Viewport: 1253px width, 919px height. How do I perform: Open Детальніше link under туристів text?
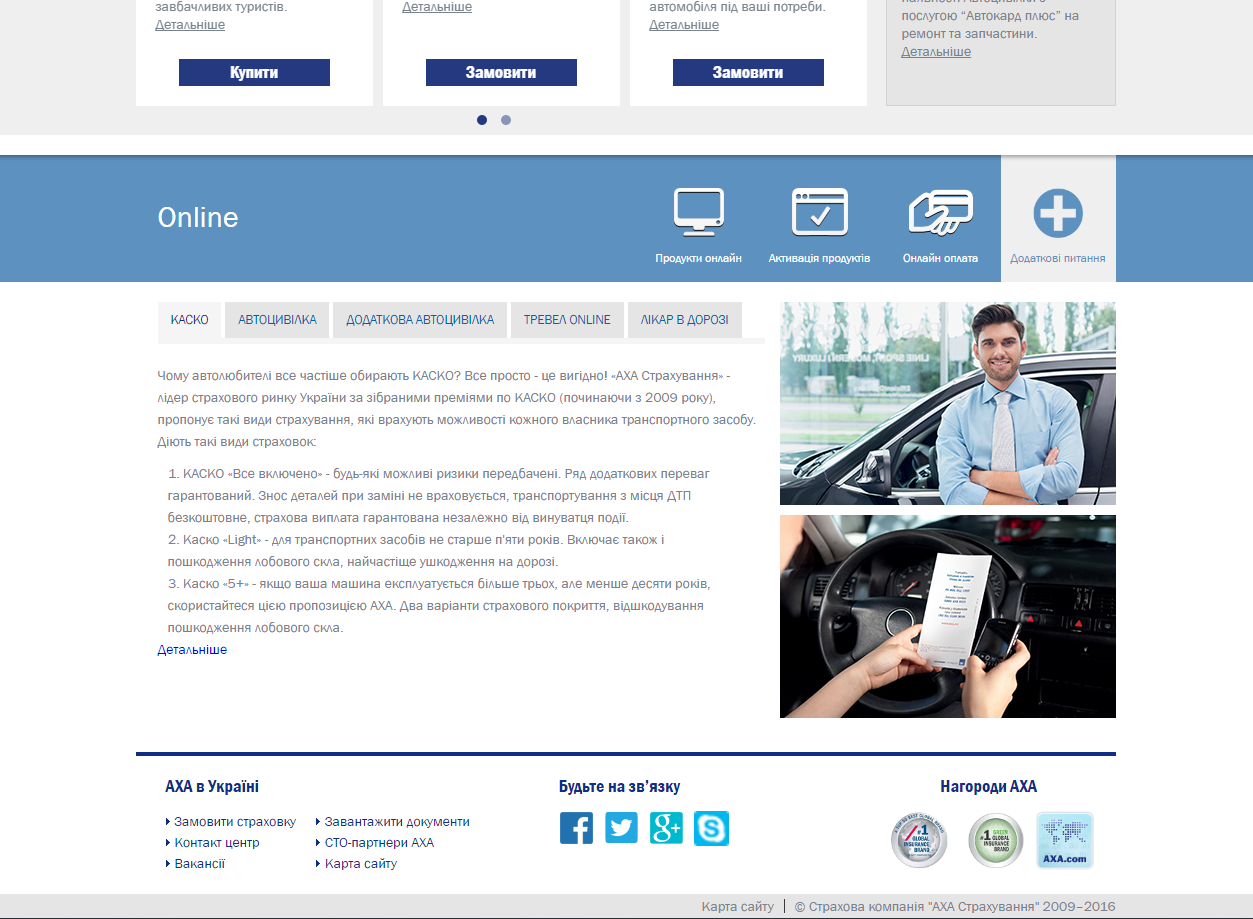190,25
